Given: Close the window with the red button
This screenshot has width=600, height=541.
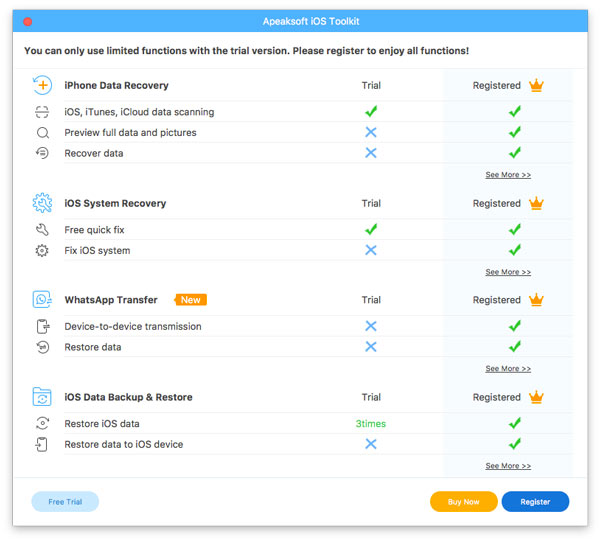Looking at the screenshot, I should pyautogui.click(x=28, y=21).
